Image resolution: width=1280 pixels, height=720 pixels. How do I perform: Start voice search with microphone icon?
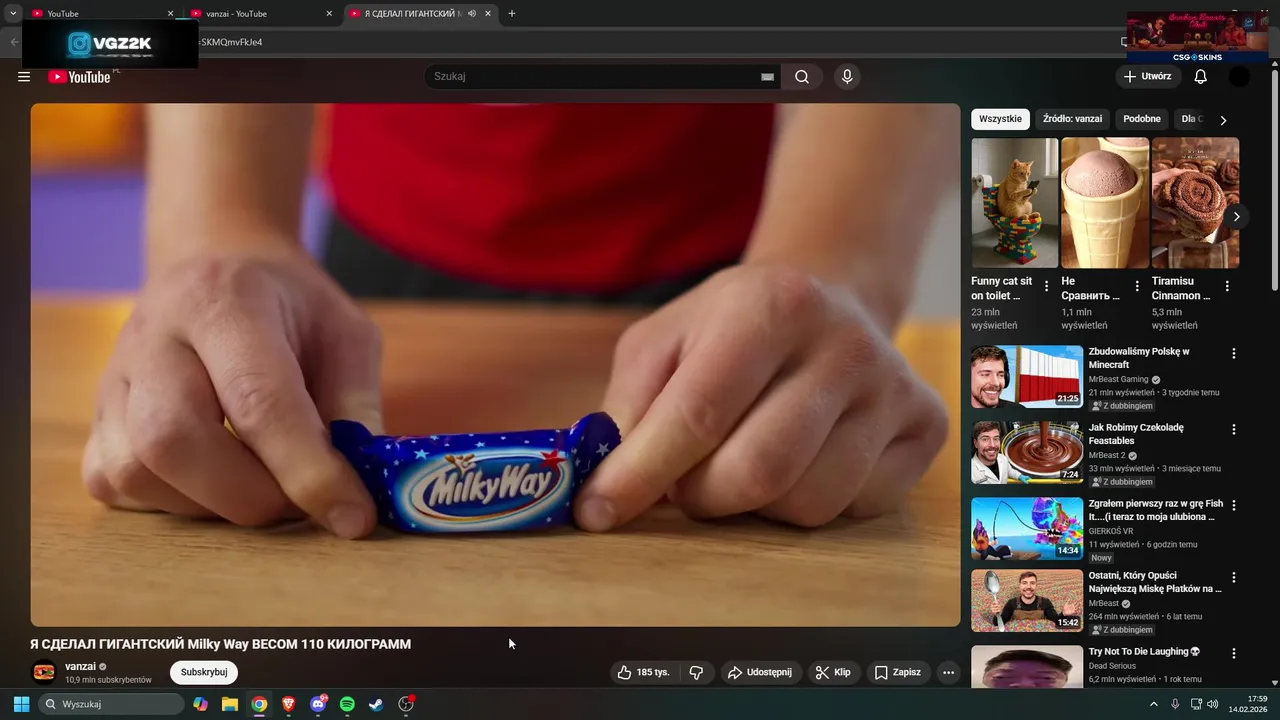point(847,77)
